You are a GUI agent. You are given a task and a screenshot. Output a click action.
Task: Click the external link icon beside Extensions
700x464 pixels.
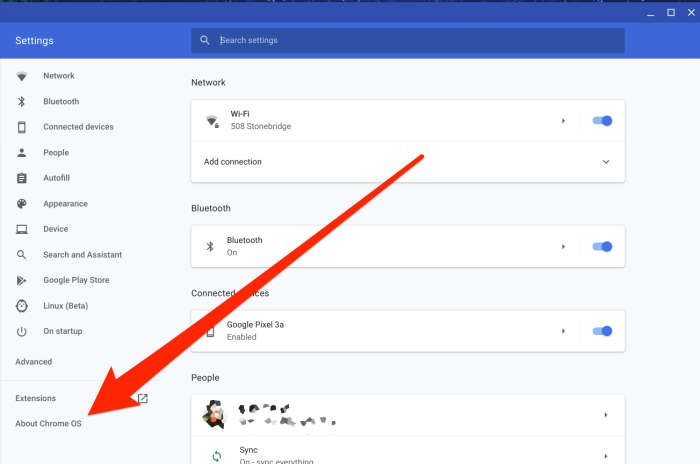[x=142, y=398]
